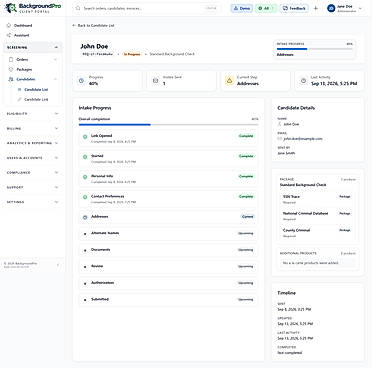Open the Orders menu item
The image size is (372, 368).
pyautogui.click(x=33, y=59)
